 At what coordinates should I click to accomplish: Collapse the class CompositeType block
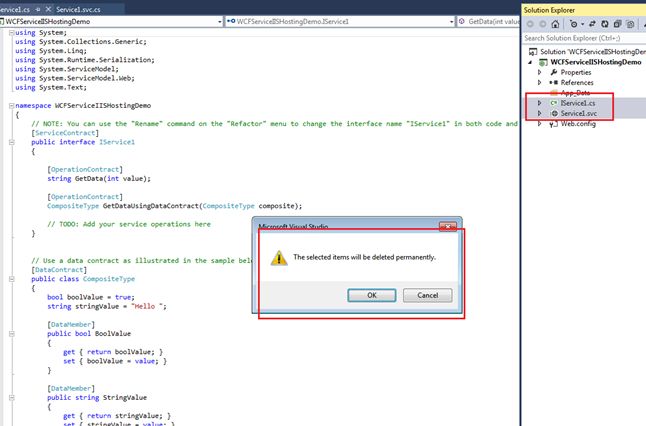12,279
